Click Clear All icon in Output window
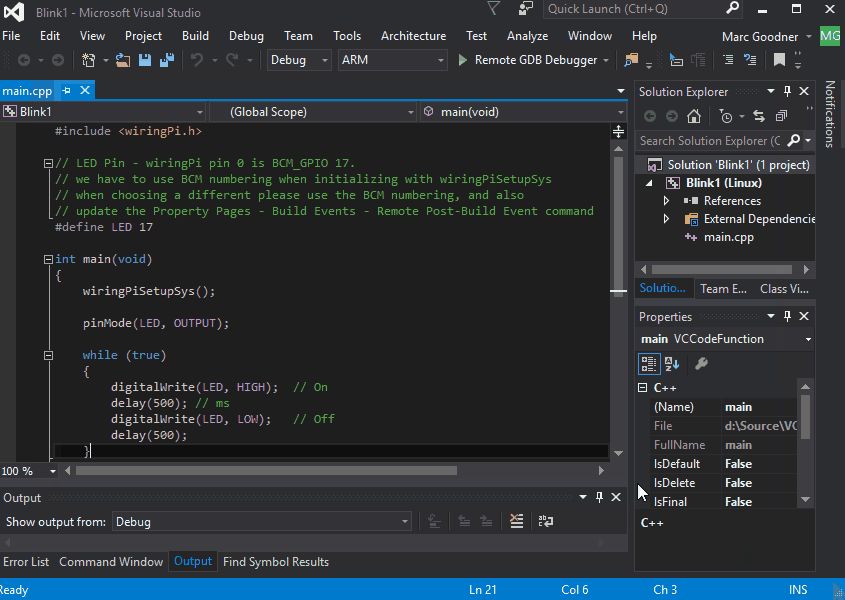 pos(516,521)
